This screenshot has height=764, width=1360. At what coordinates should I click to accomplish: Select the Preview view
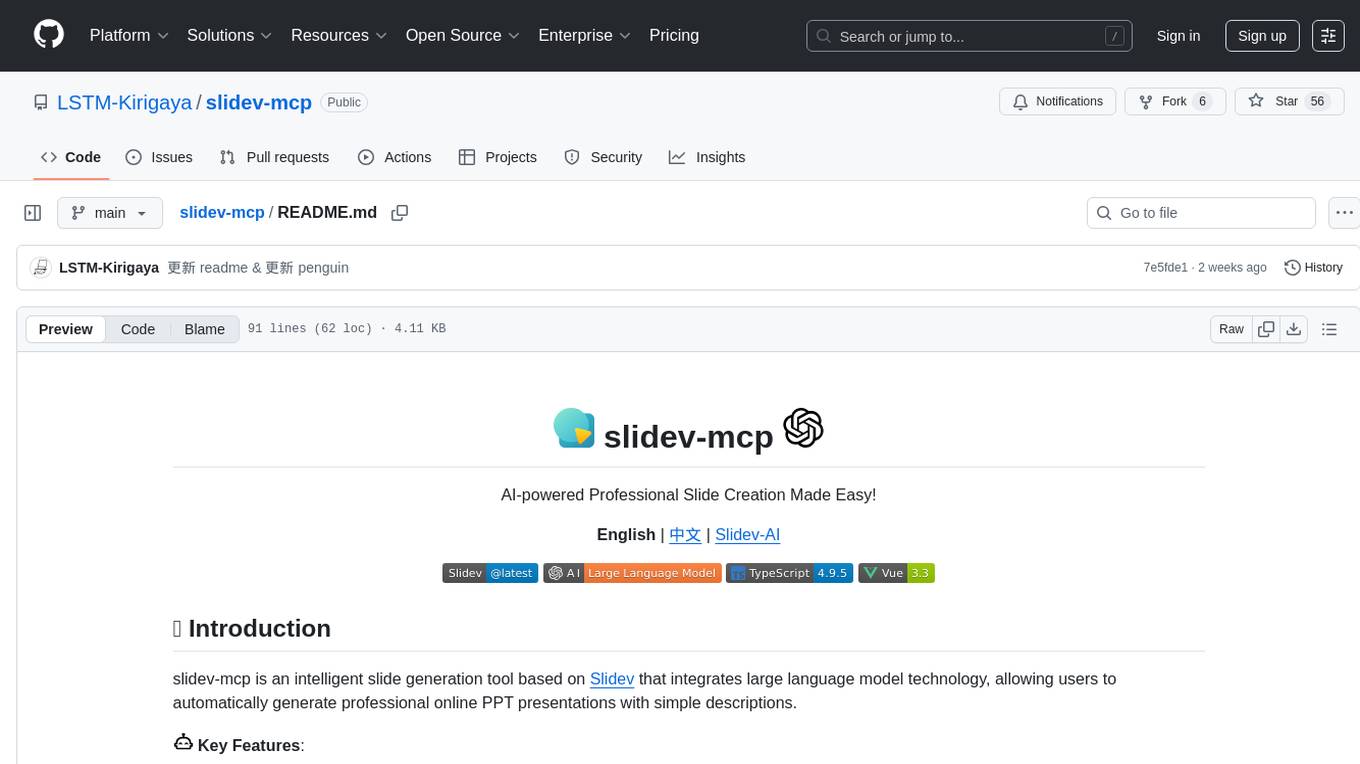66,329
